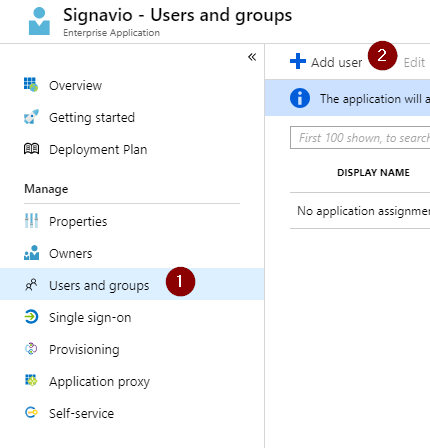Sort by DISPLAY NAME column header
430x448 pixels.
[373, 172]
